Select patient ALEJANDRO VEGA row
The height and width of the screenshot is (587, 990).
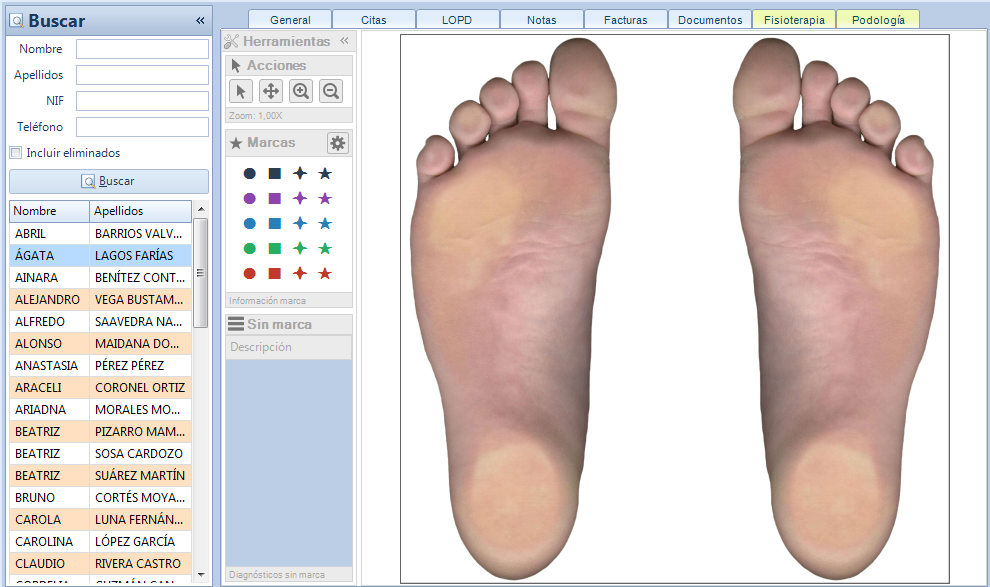point(100,299)
